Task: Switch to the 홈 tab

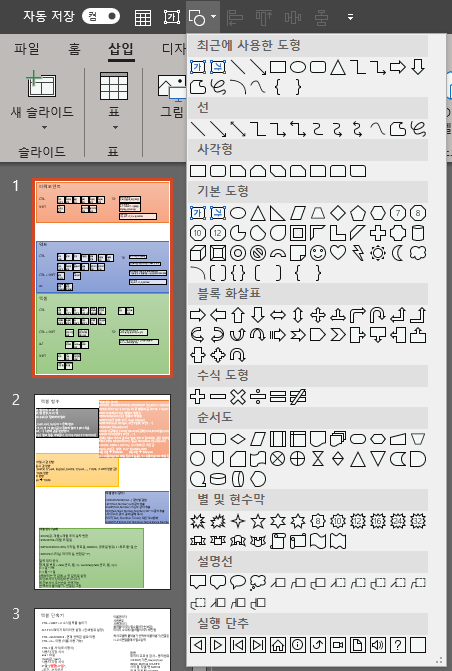Action: pyautogui.click(x=74, y=49)
